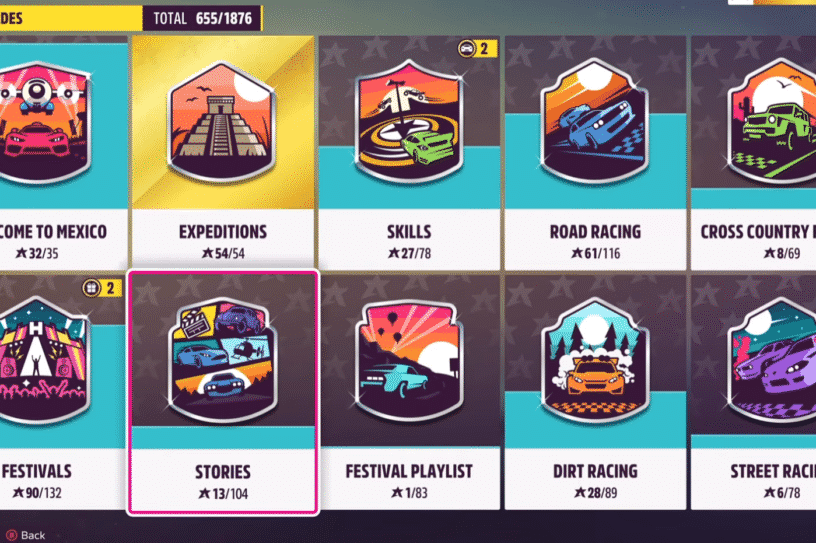Select the Expeditions pyramid badge
Image resolution: width=816 pixels, height=543 pixels.
click(x=223, y=122)
